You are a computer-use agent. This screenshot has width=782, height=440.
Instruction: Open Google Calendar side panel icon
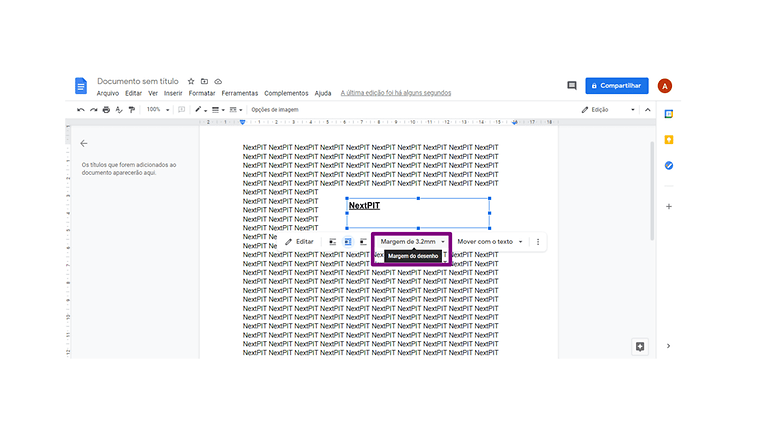pos(669,114)
